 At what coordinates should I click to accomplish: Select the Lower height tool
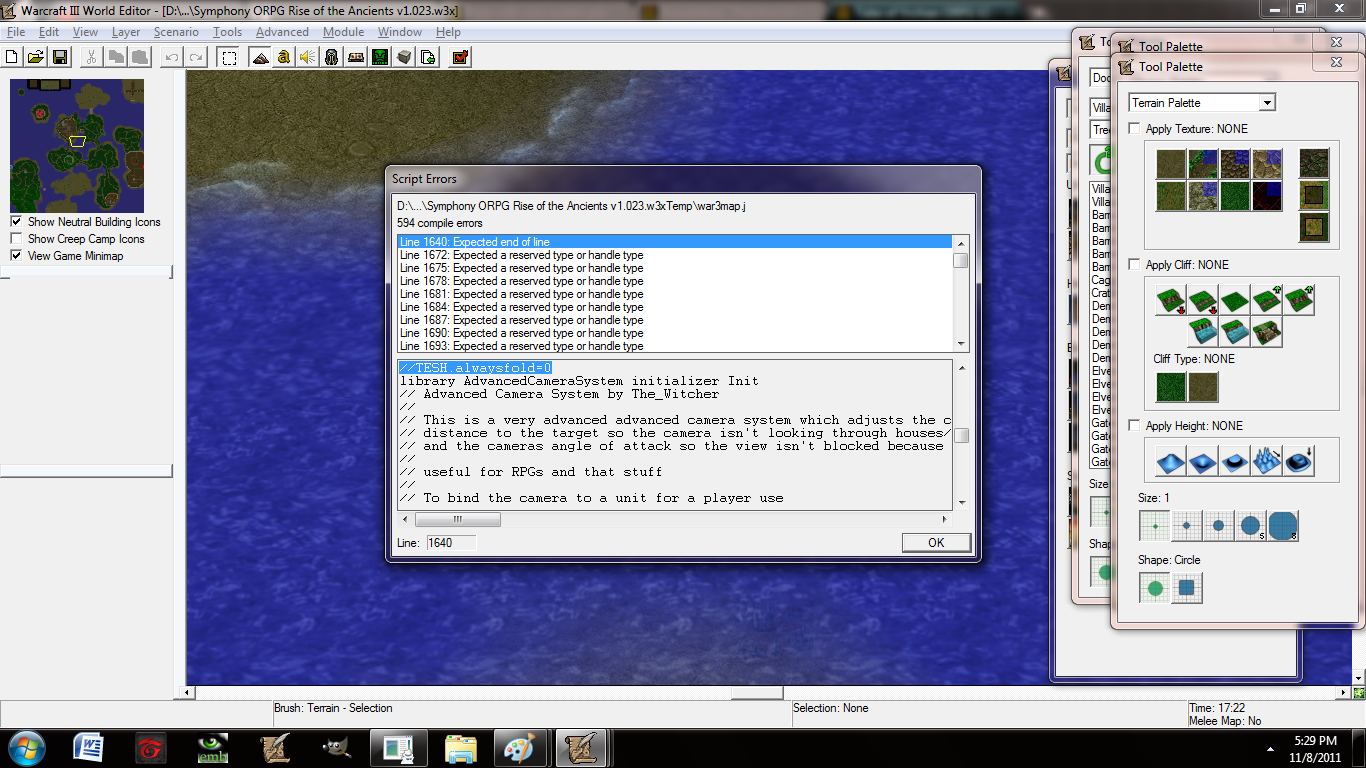click(1202, 461)
